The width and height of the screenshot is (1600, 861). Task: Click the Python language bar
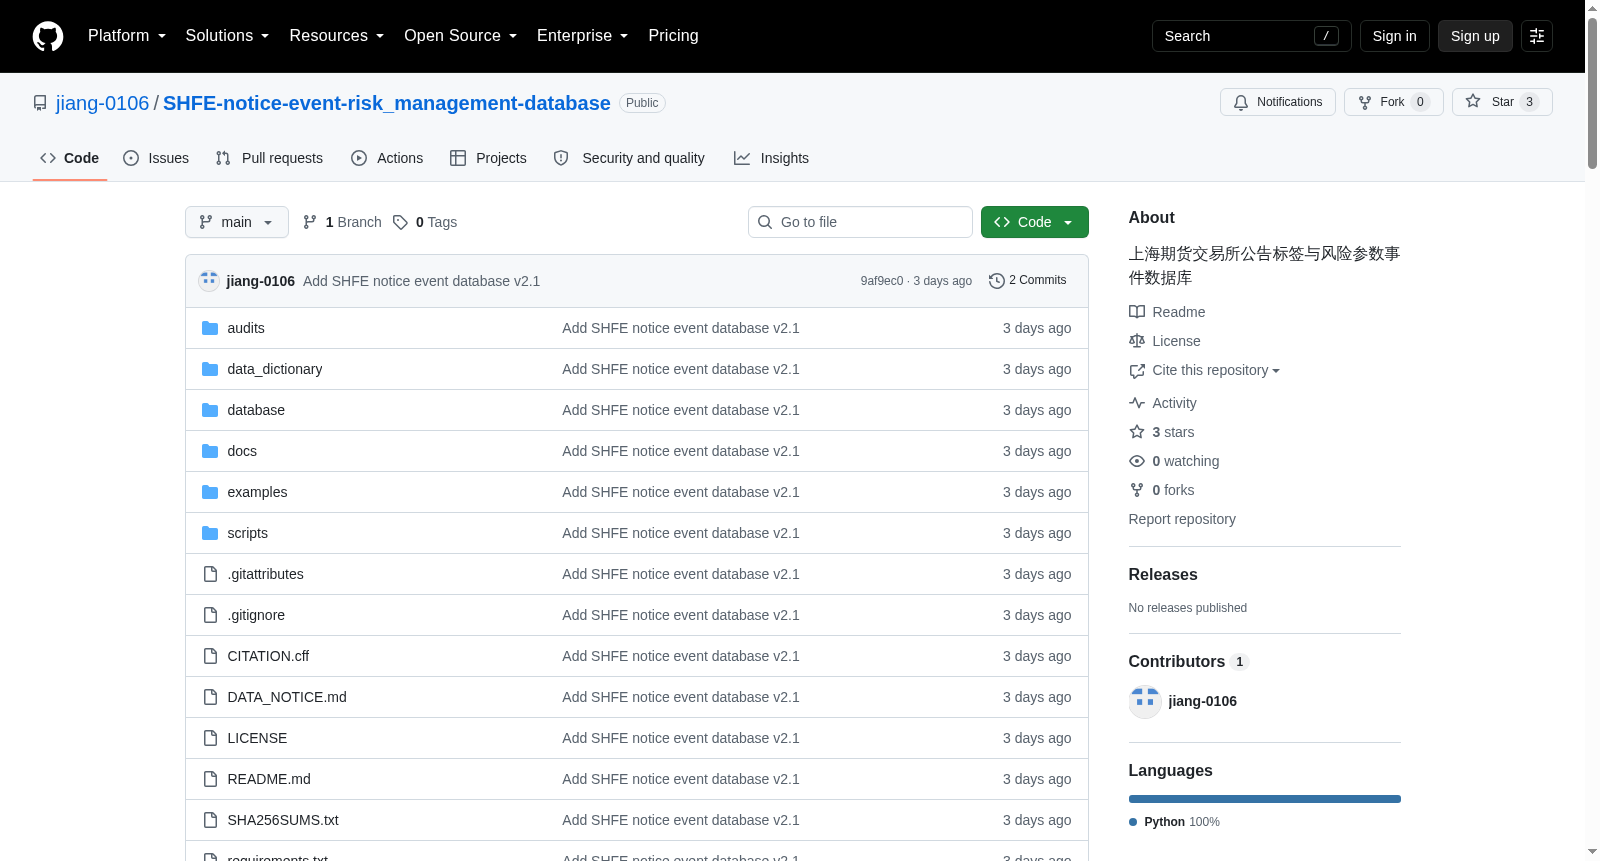1265,799
